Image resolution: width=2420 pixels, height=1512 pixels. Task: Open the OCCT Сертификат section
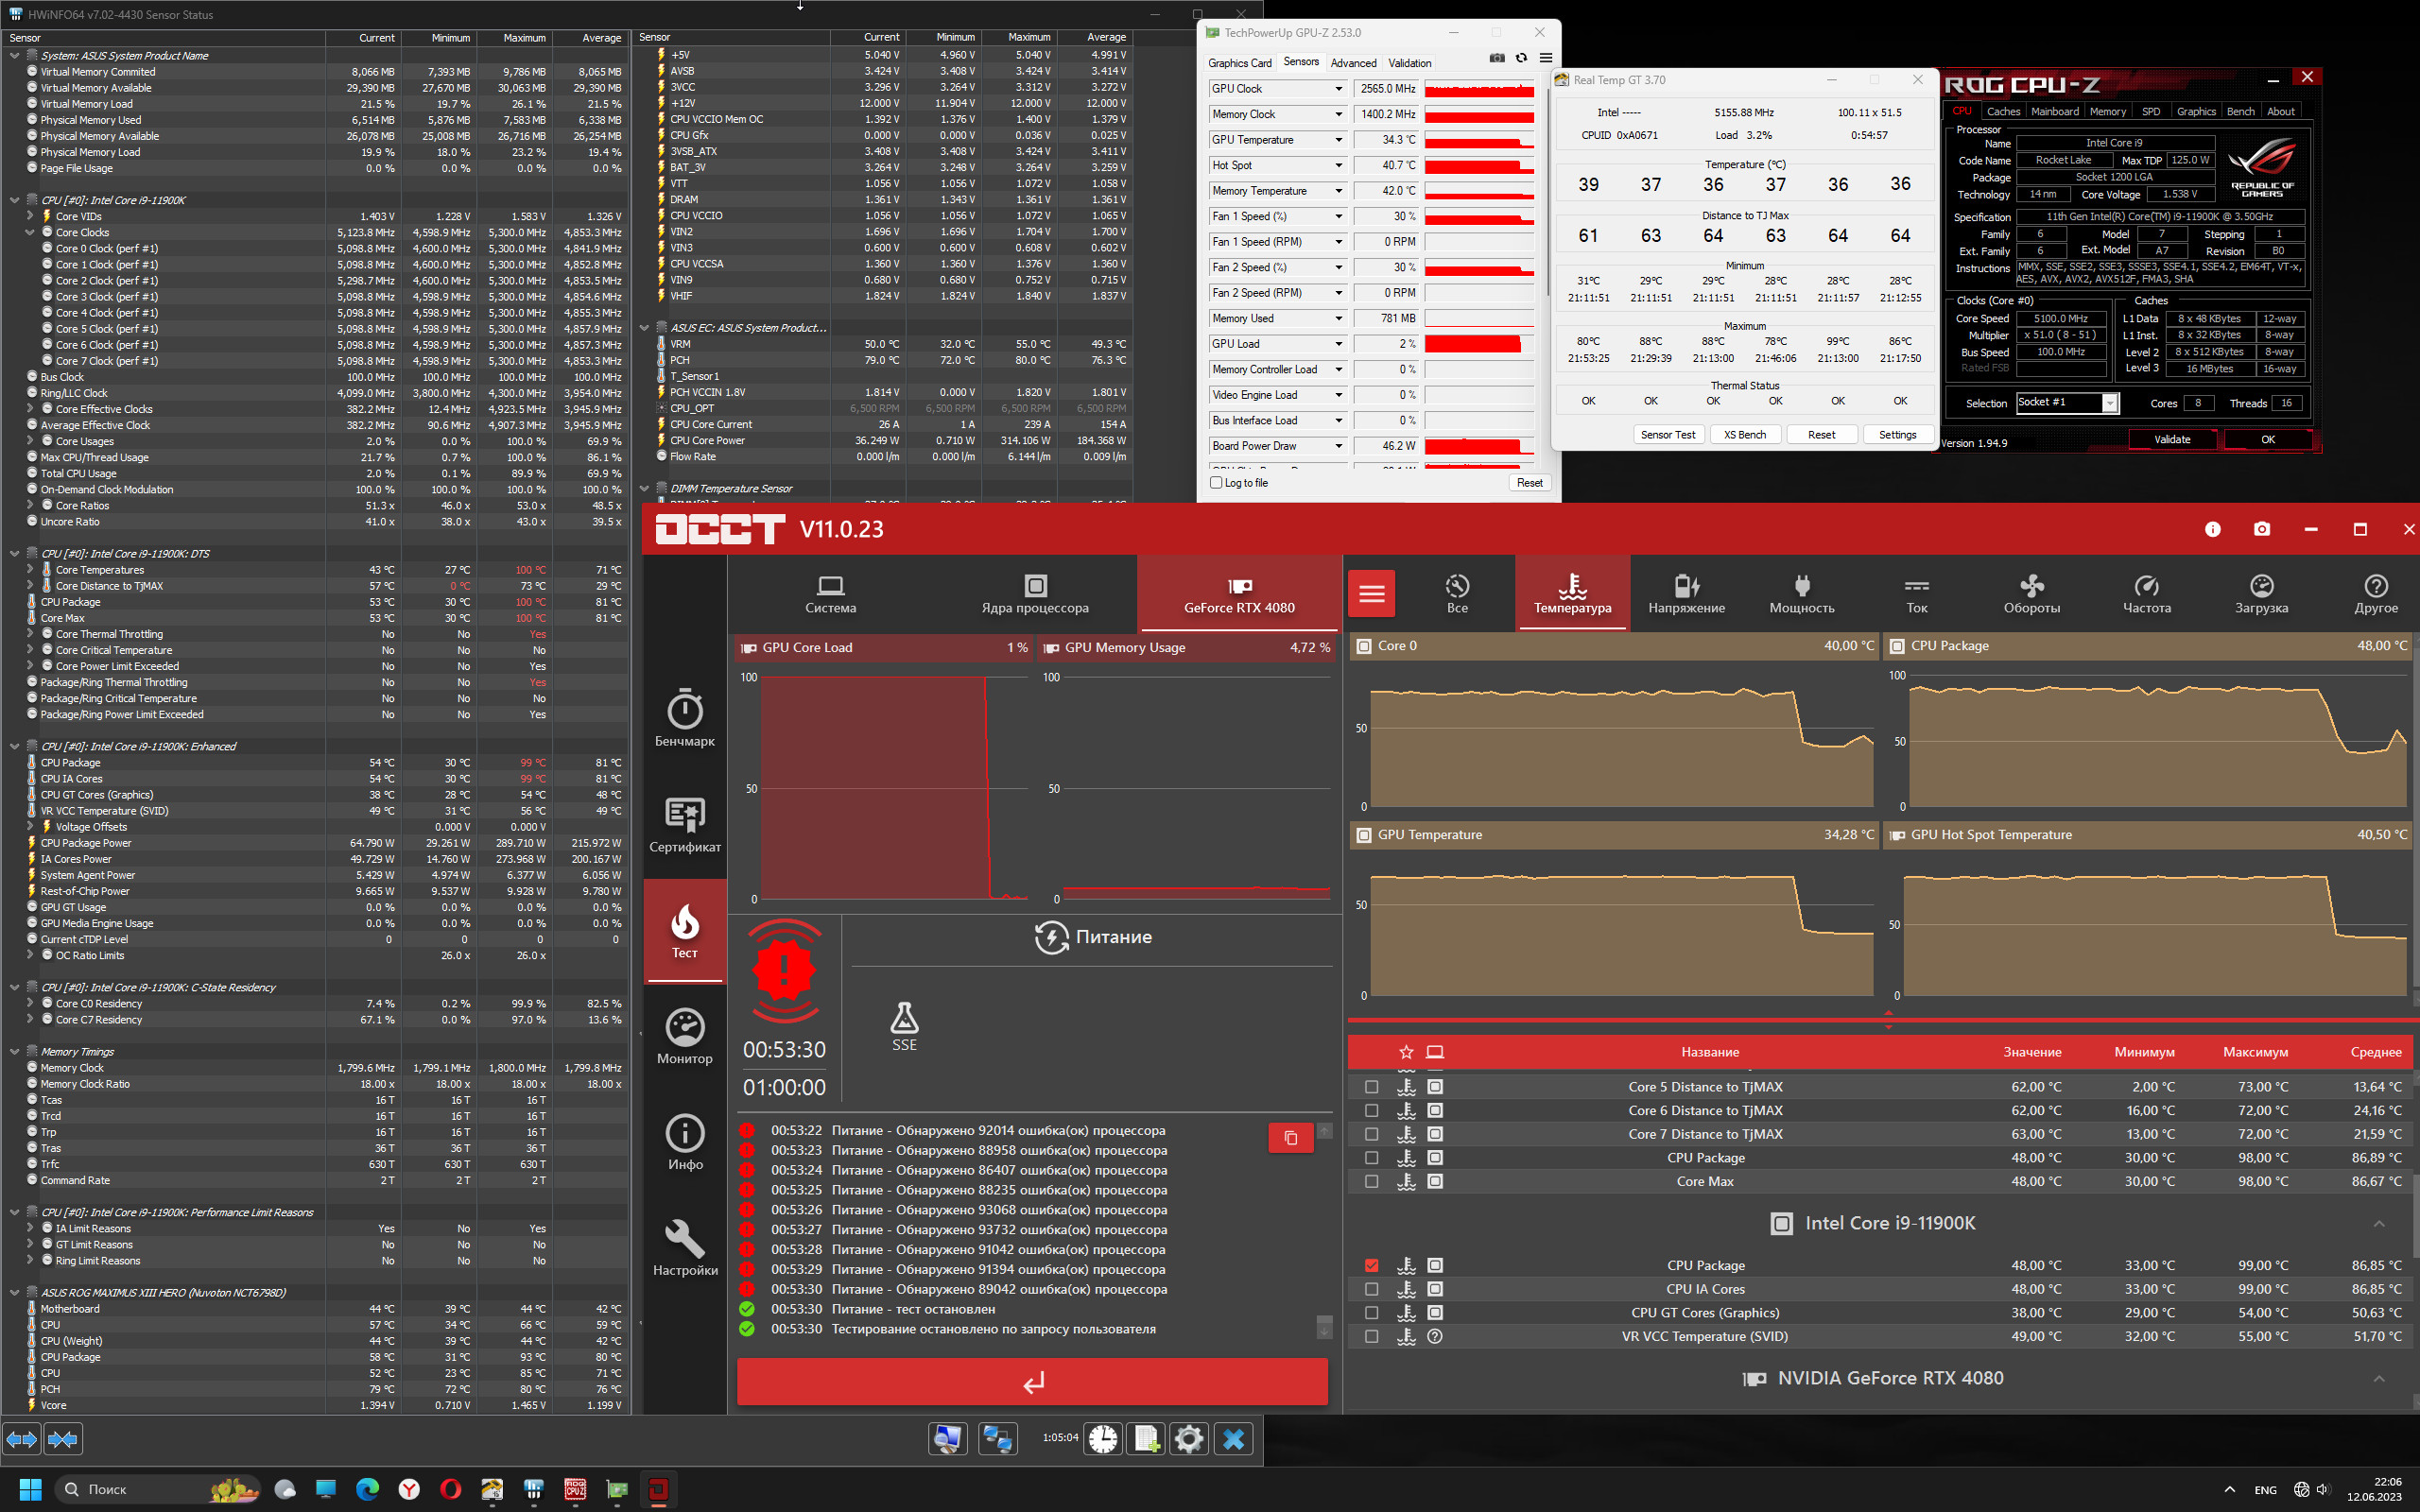point(685,824)
